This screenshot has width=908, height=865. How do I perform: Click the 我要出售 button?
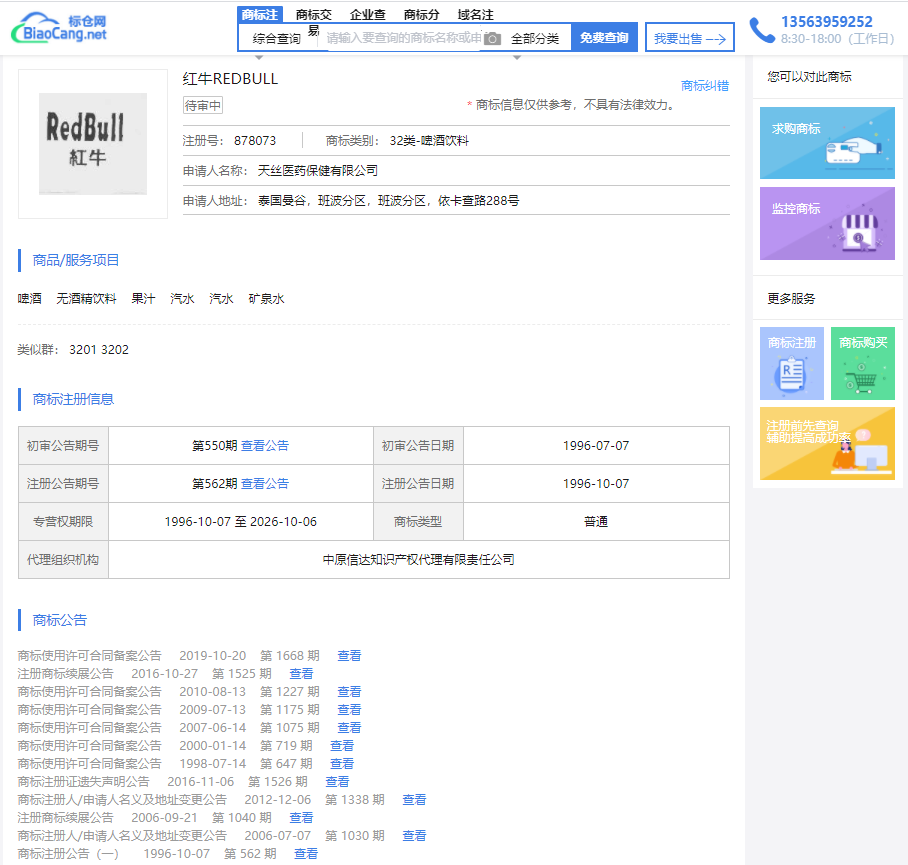(690, 38)
